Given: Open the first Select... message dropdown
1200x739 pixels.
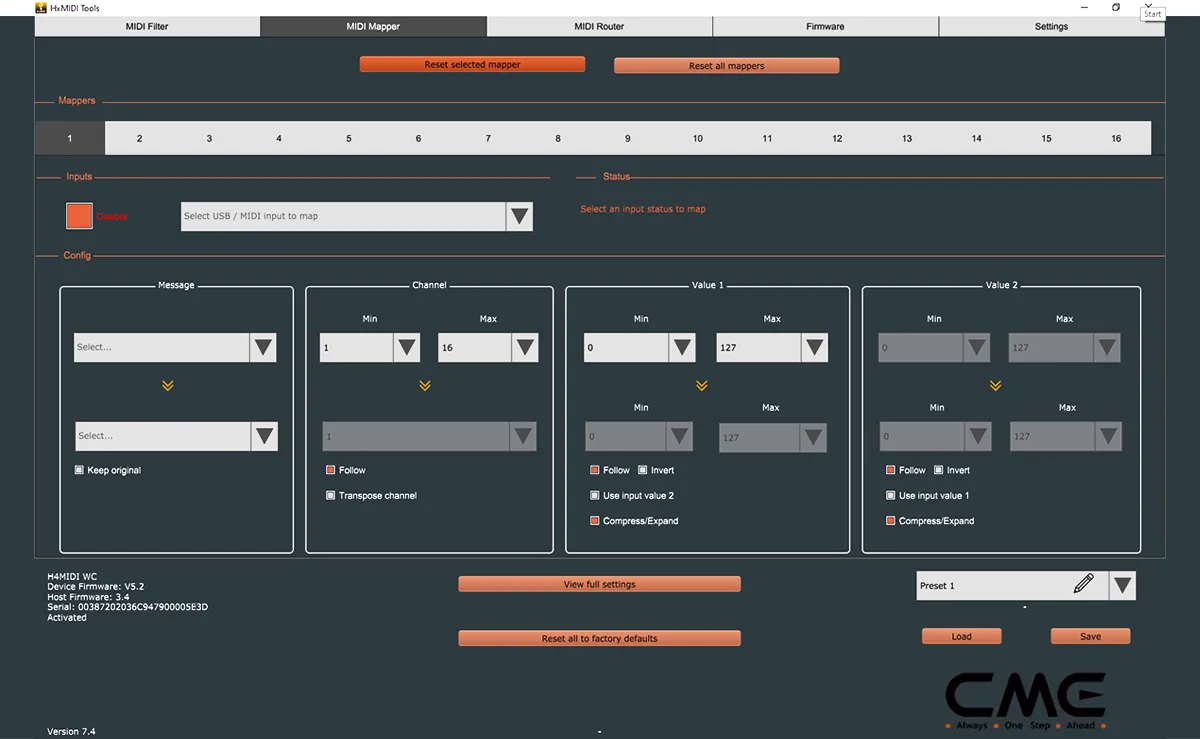Looking at the screenshot, I should [263, 347].
